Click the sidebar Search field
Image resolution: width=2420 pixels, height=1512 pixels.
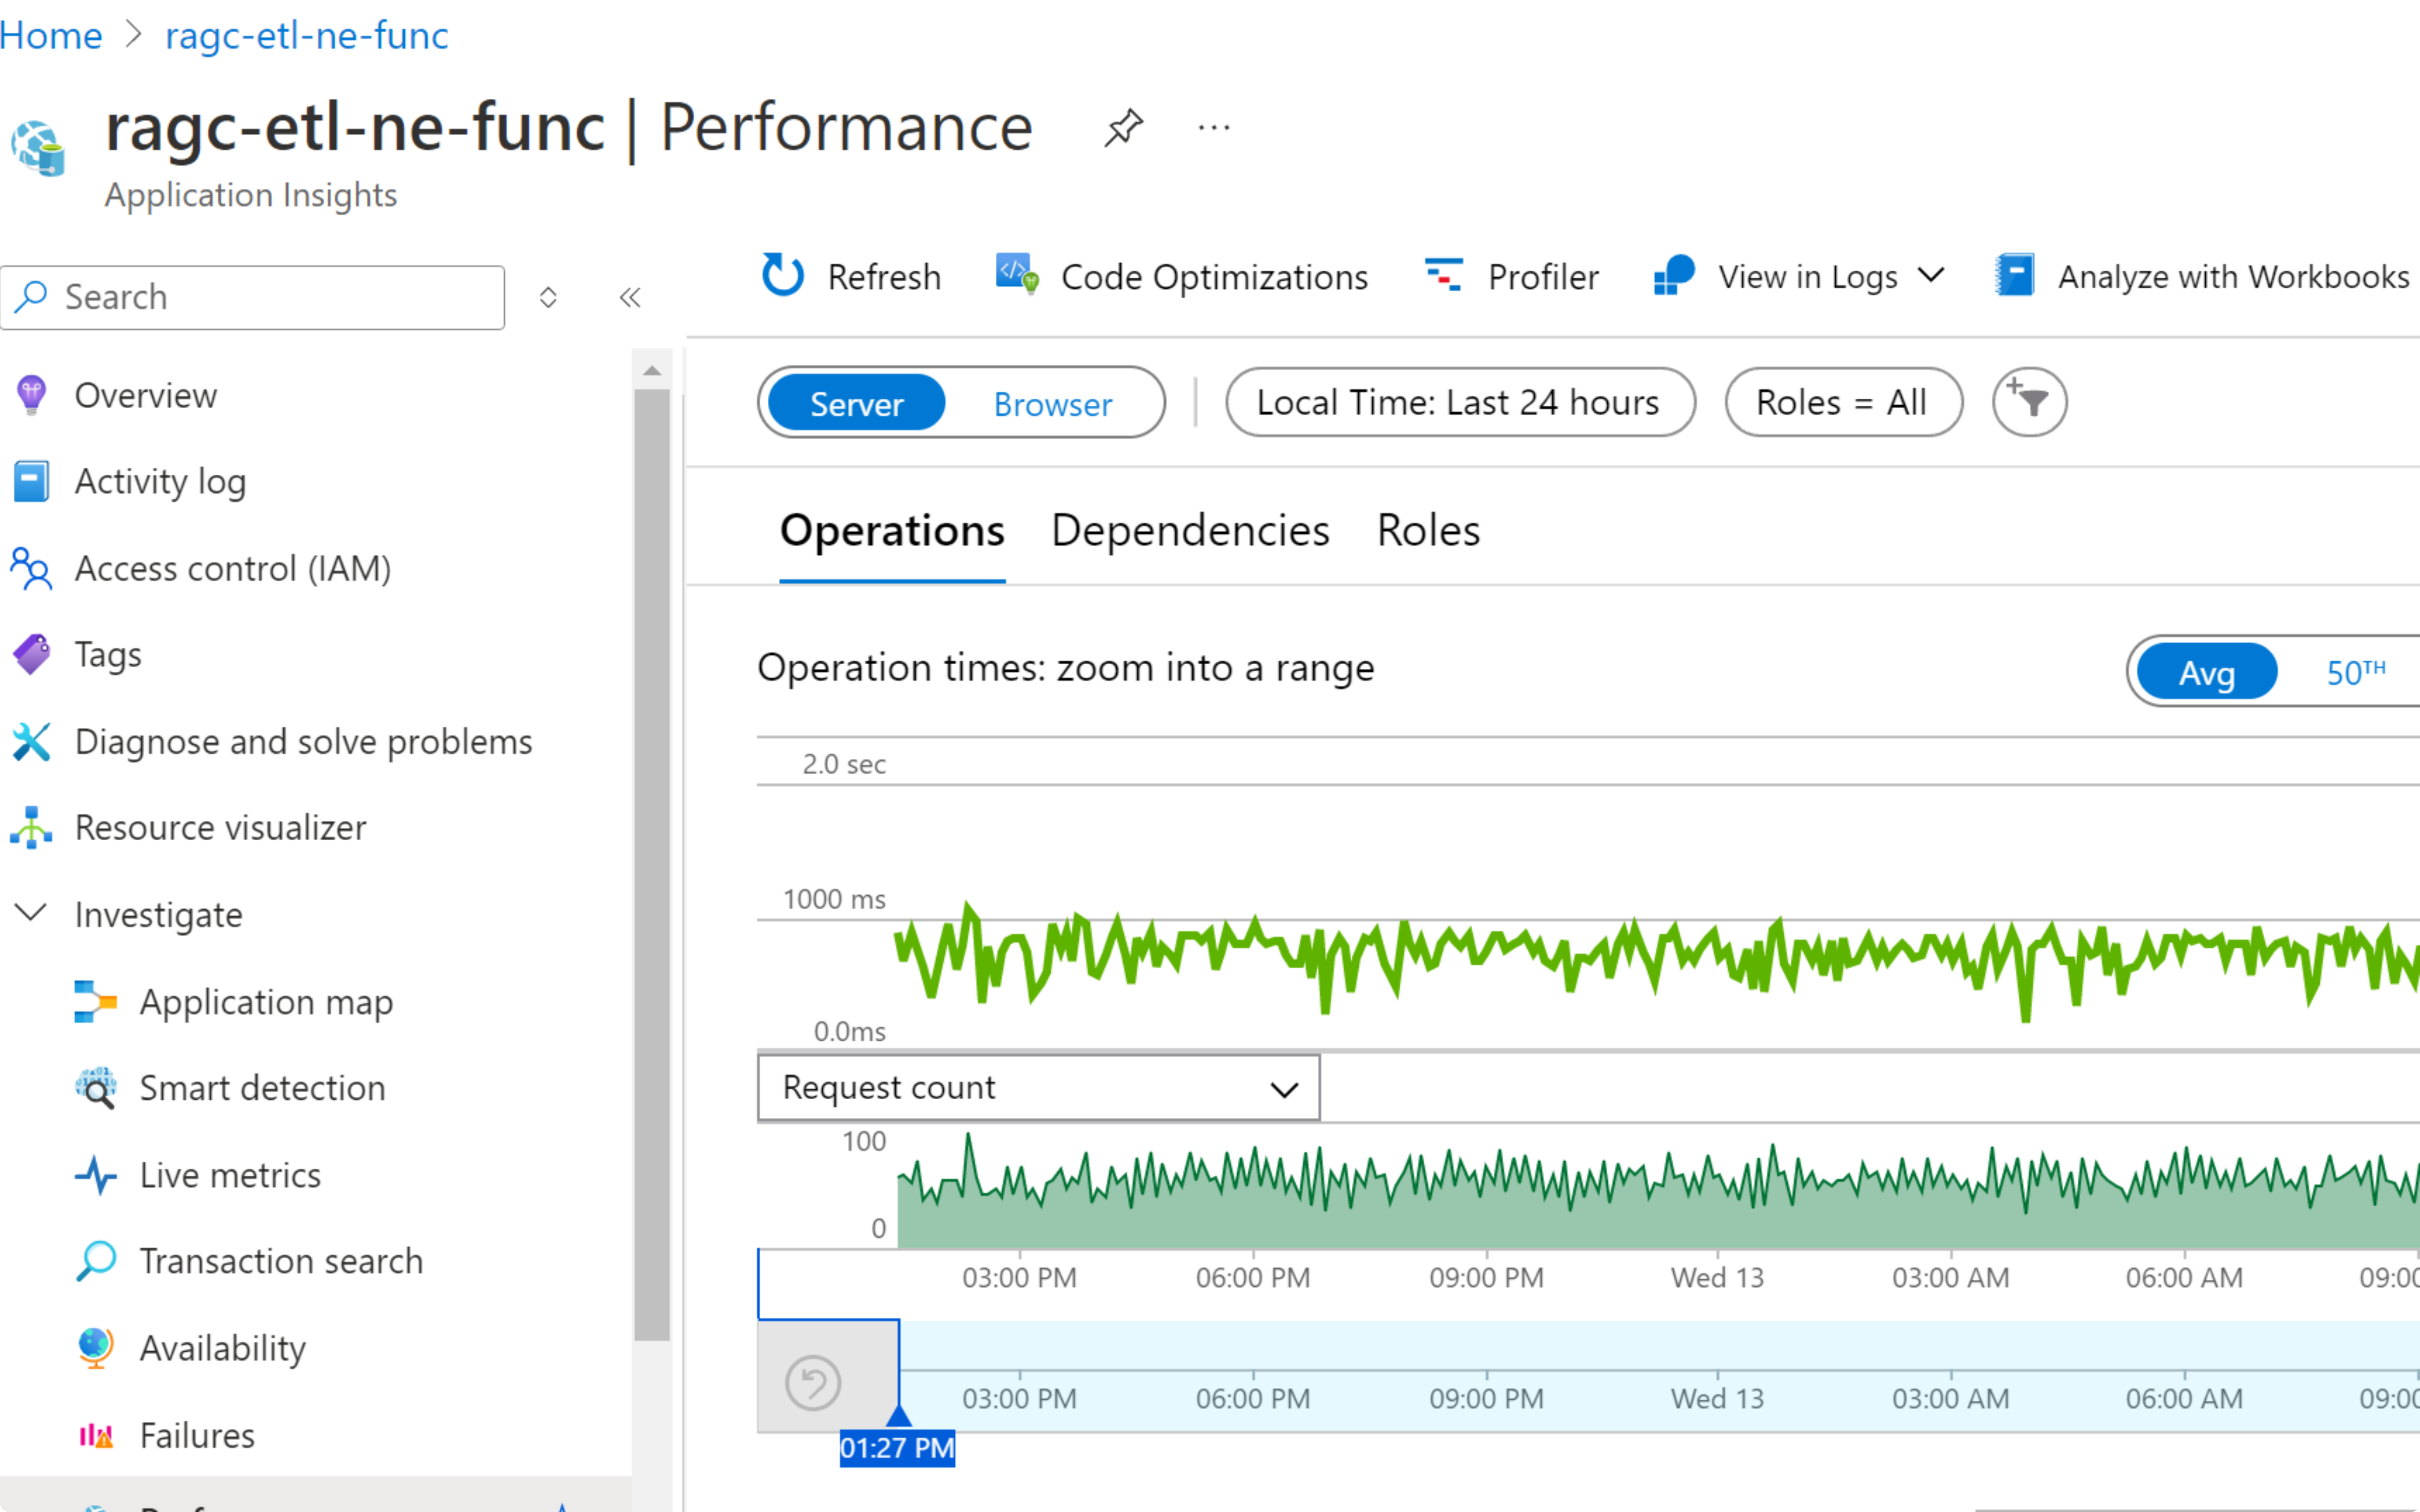tap(254, 297)
